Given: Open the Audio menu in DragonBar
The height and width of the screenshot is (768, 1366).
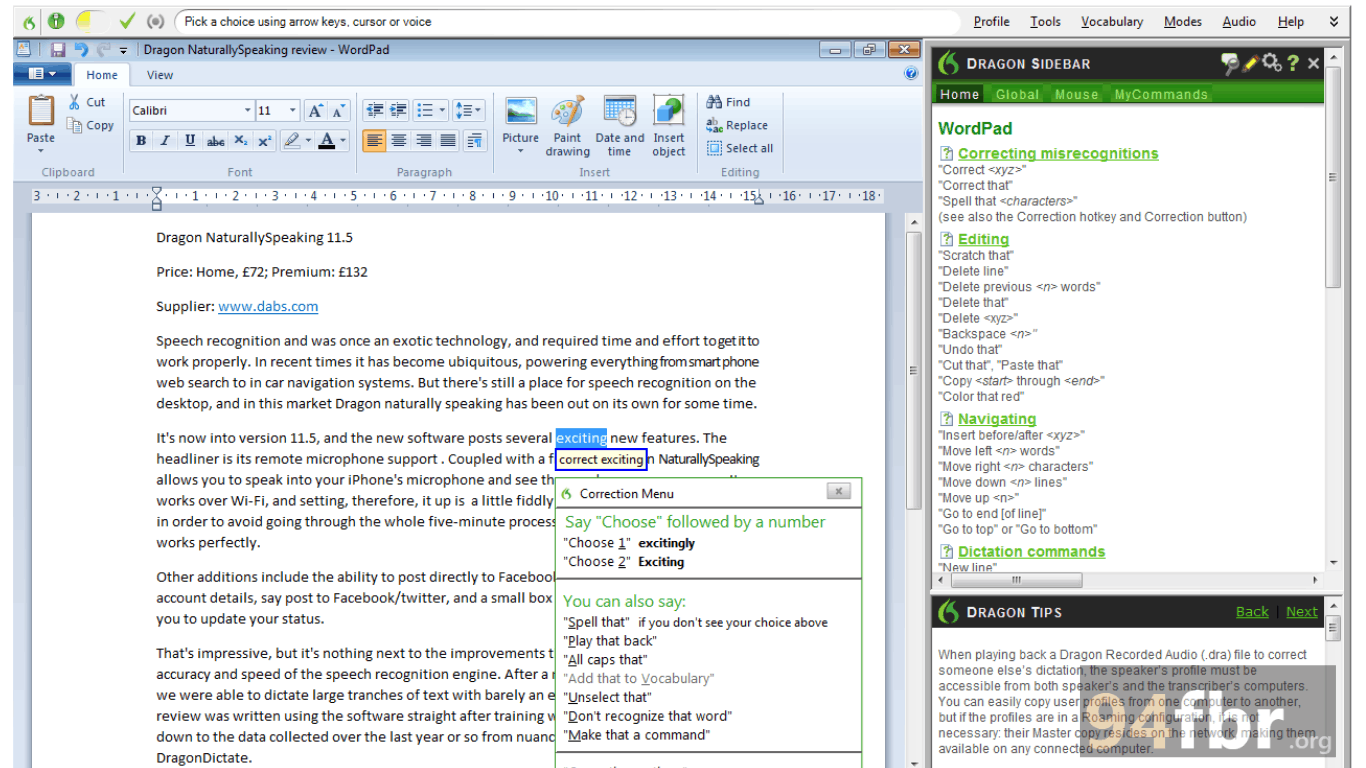Looking at the screenshot, I should tap(1239, 21).
